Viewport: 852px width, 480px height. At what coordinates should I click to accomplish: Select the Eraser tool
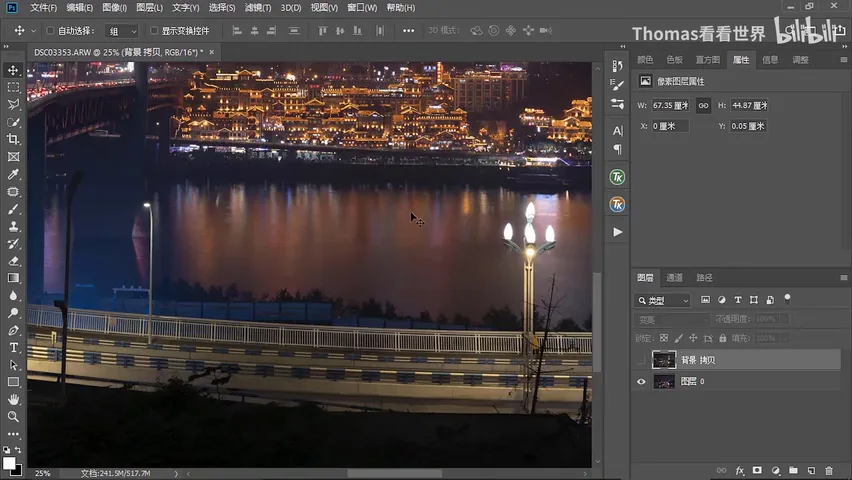tap(14, 261)
